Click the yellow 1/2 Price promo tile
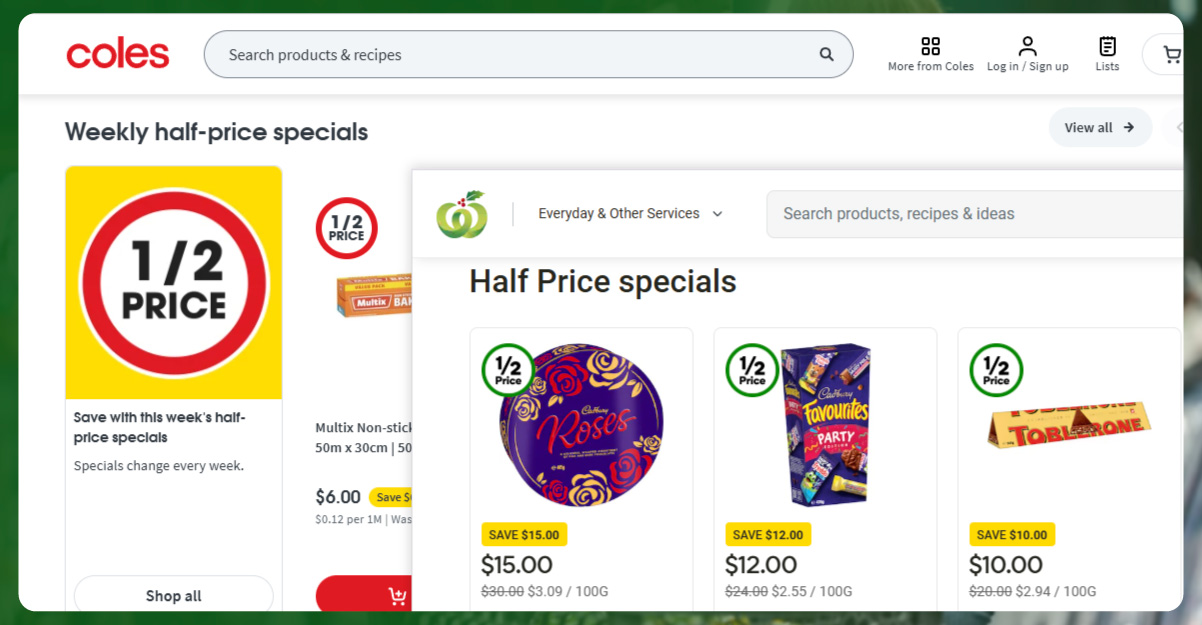Screen dimensions: 1202x625 (x=174, y=283)
